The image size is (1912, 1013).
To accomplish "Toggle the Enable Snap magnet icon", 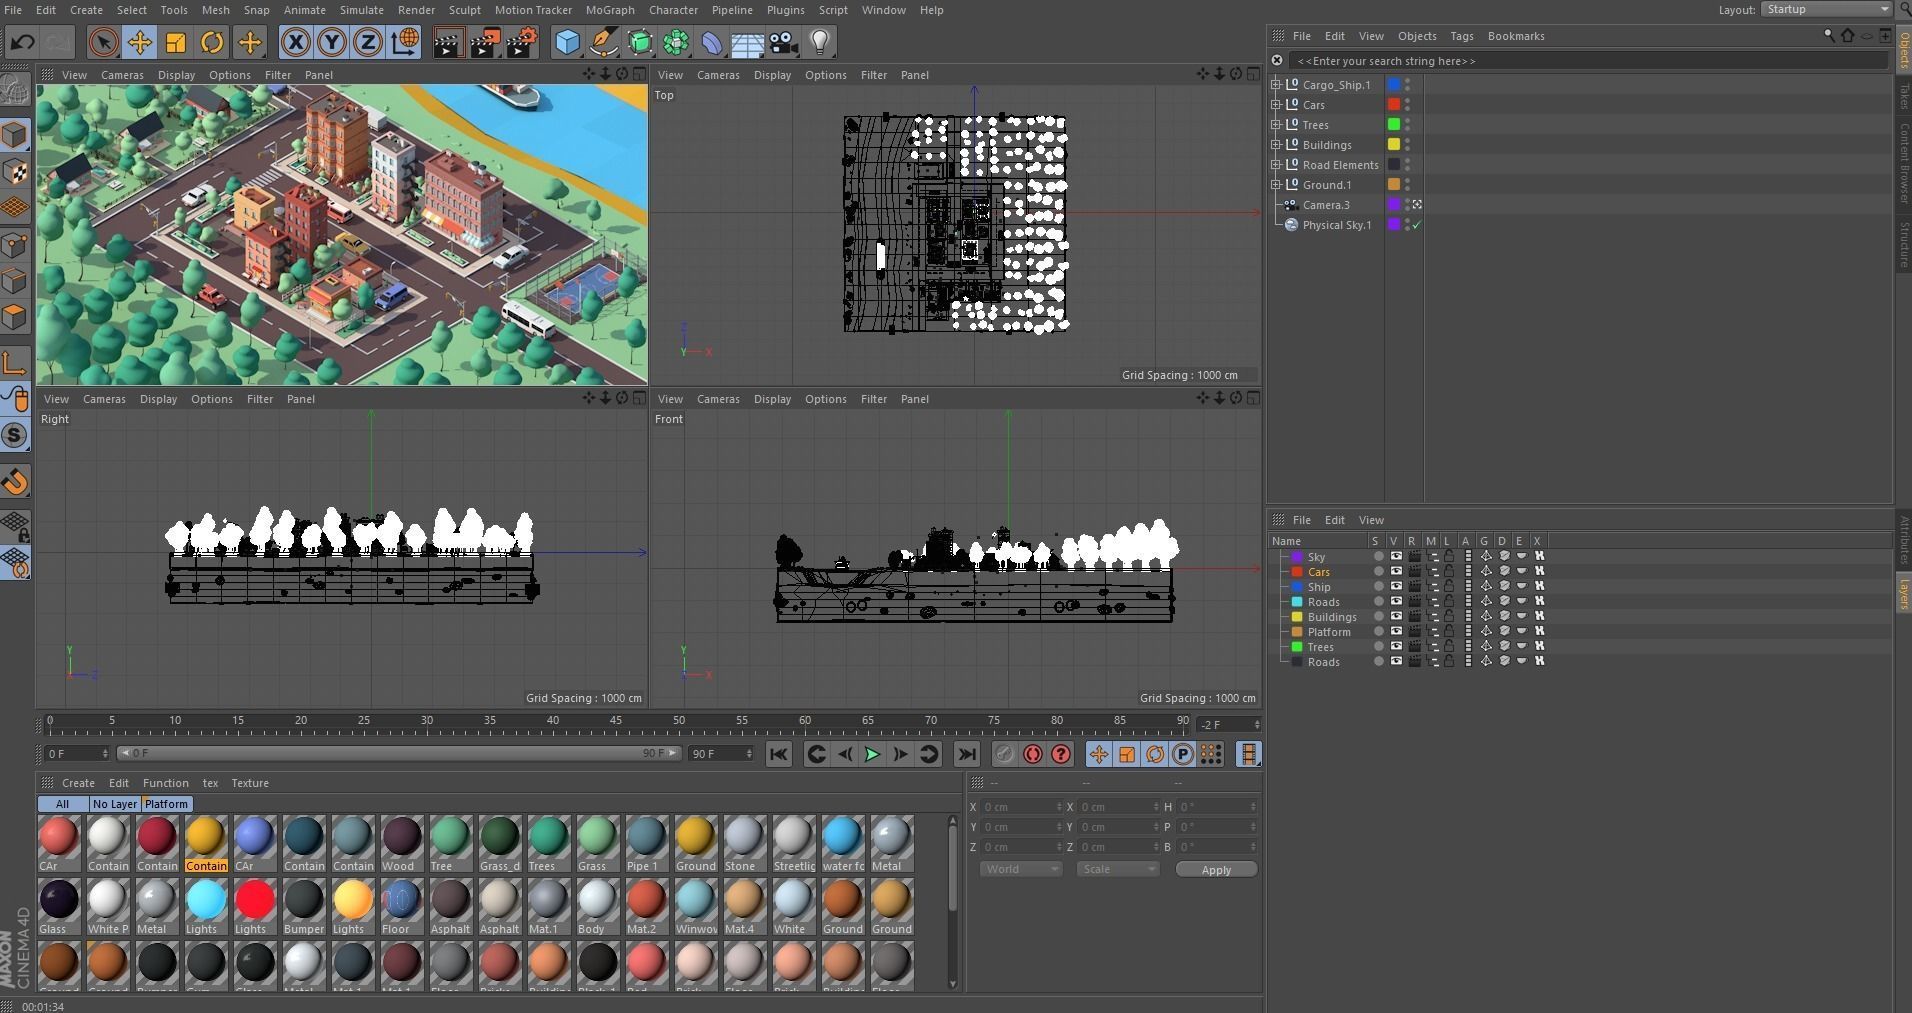I will (15, 482).
